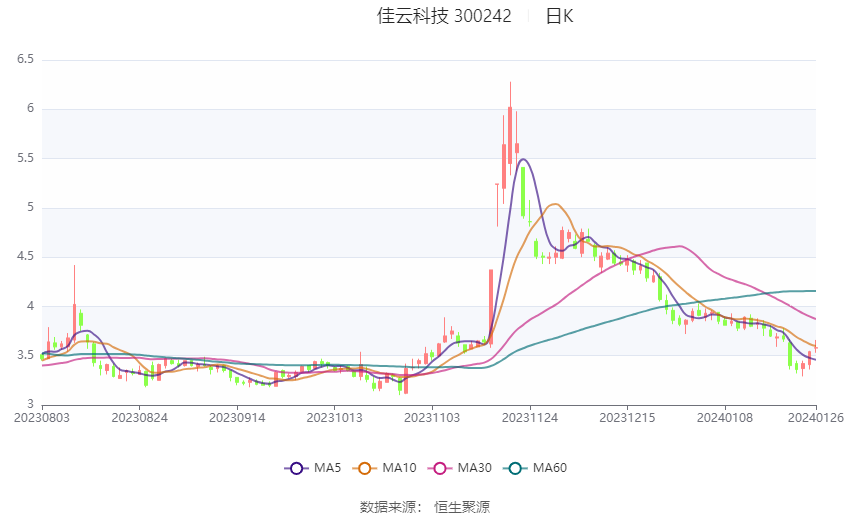Select the 20240126 date axis label
Screen dimensions: 850x517
(815, 418)
